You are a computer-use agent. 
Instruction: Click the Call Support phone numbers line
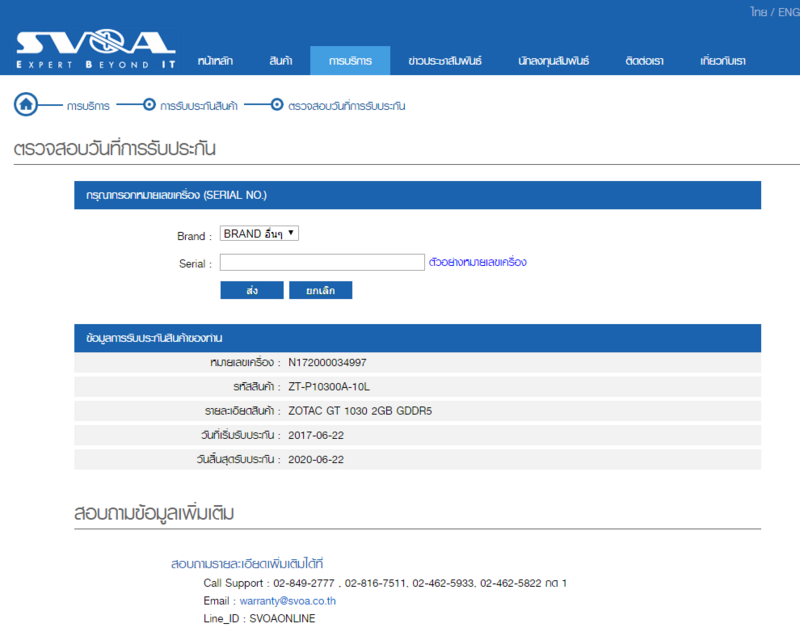(x=385, y=583)
